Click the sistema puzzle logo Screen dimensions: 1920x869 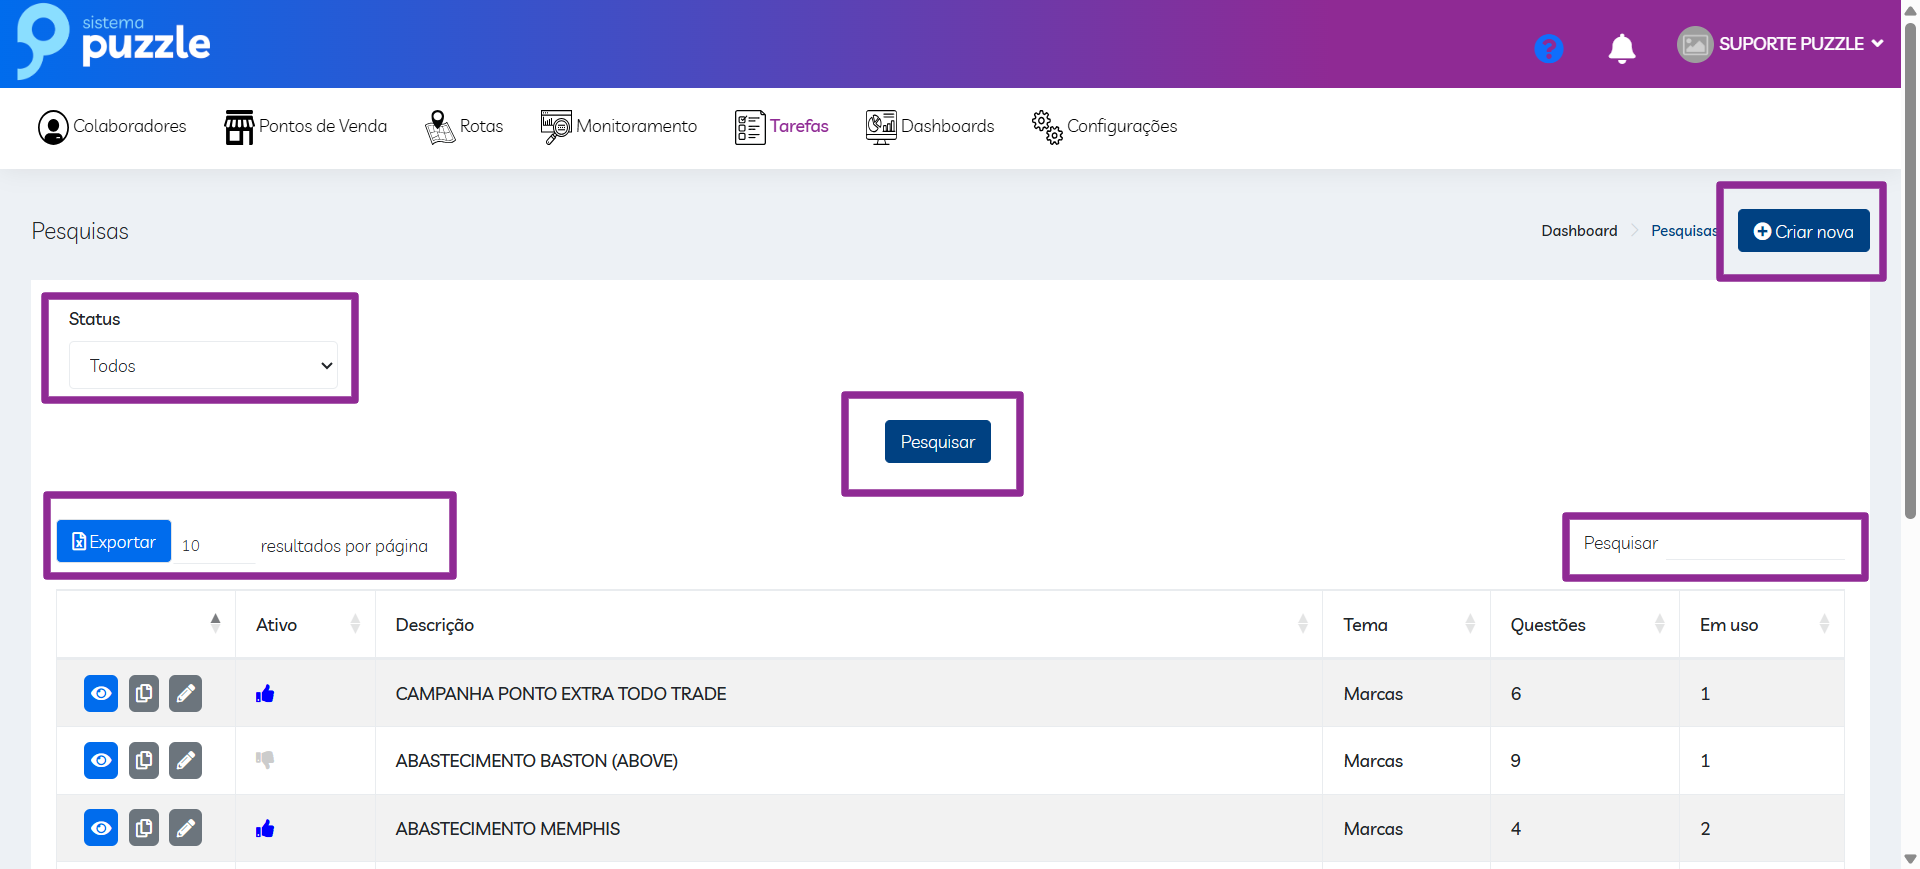tap(114, 41)
